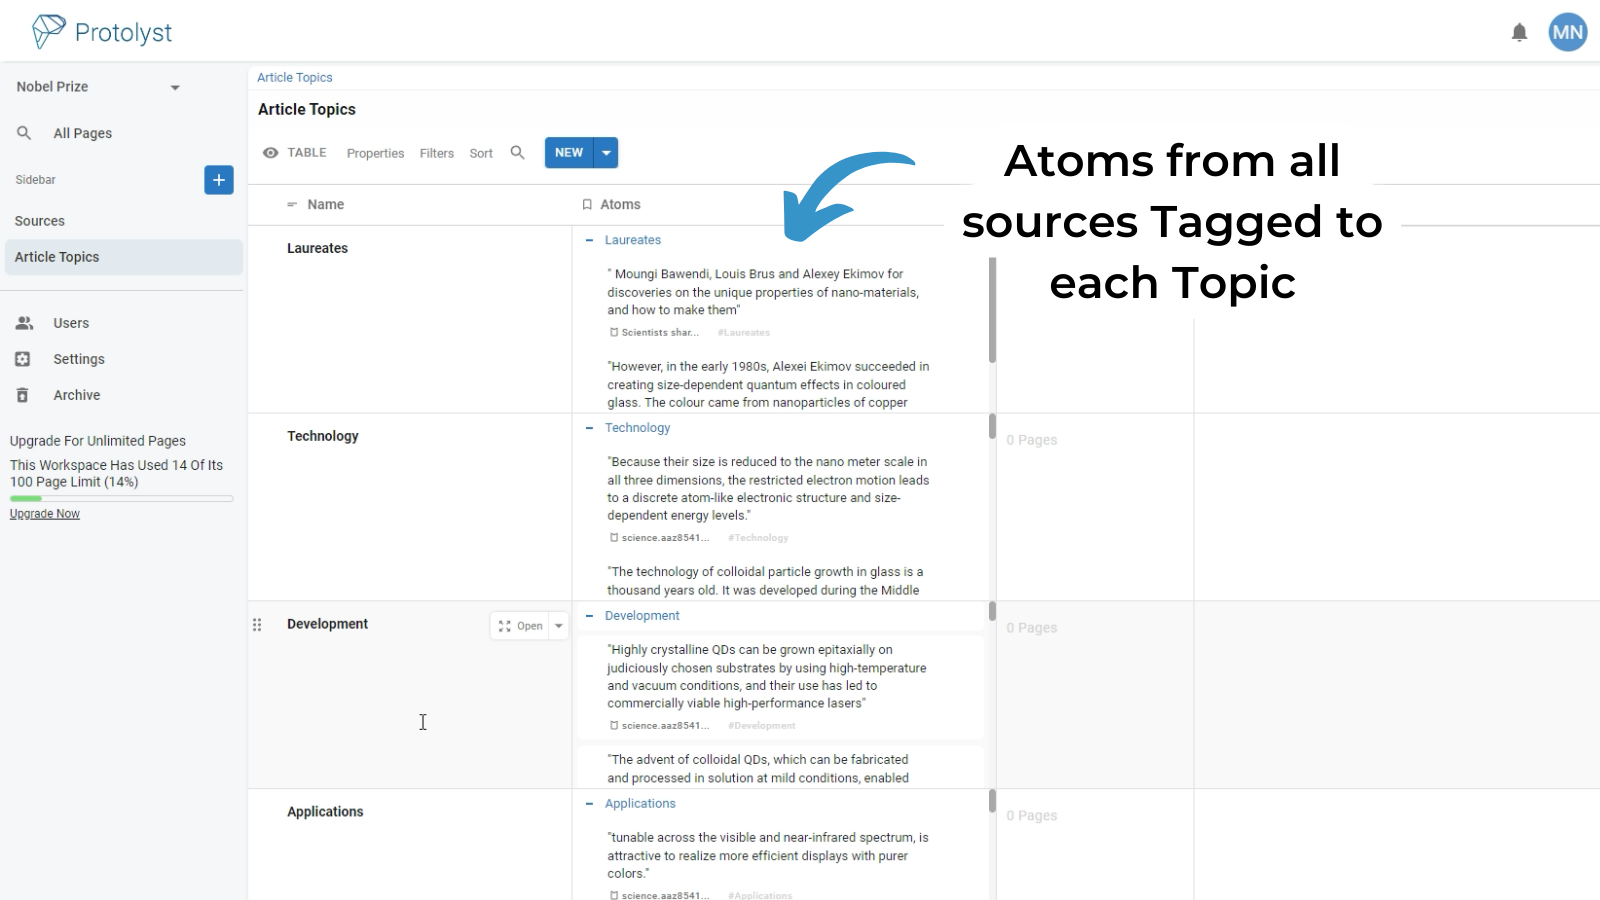Click the search magnifier in the table toolbar
Image resolution: width=1600 pixels, height=900 pixels.
tap(517, 152)
